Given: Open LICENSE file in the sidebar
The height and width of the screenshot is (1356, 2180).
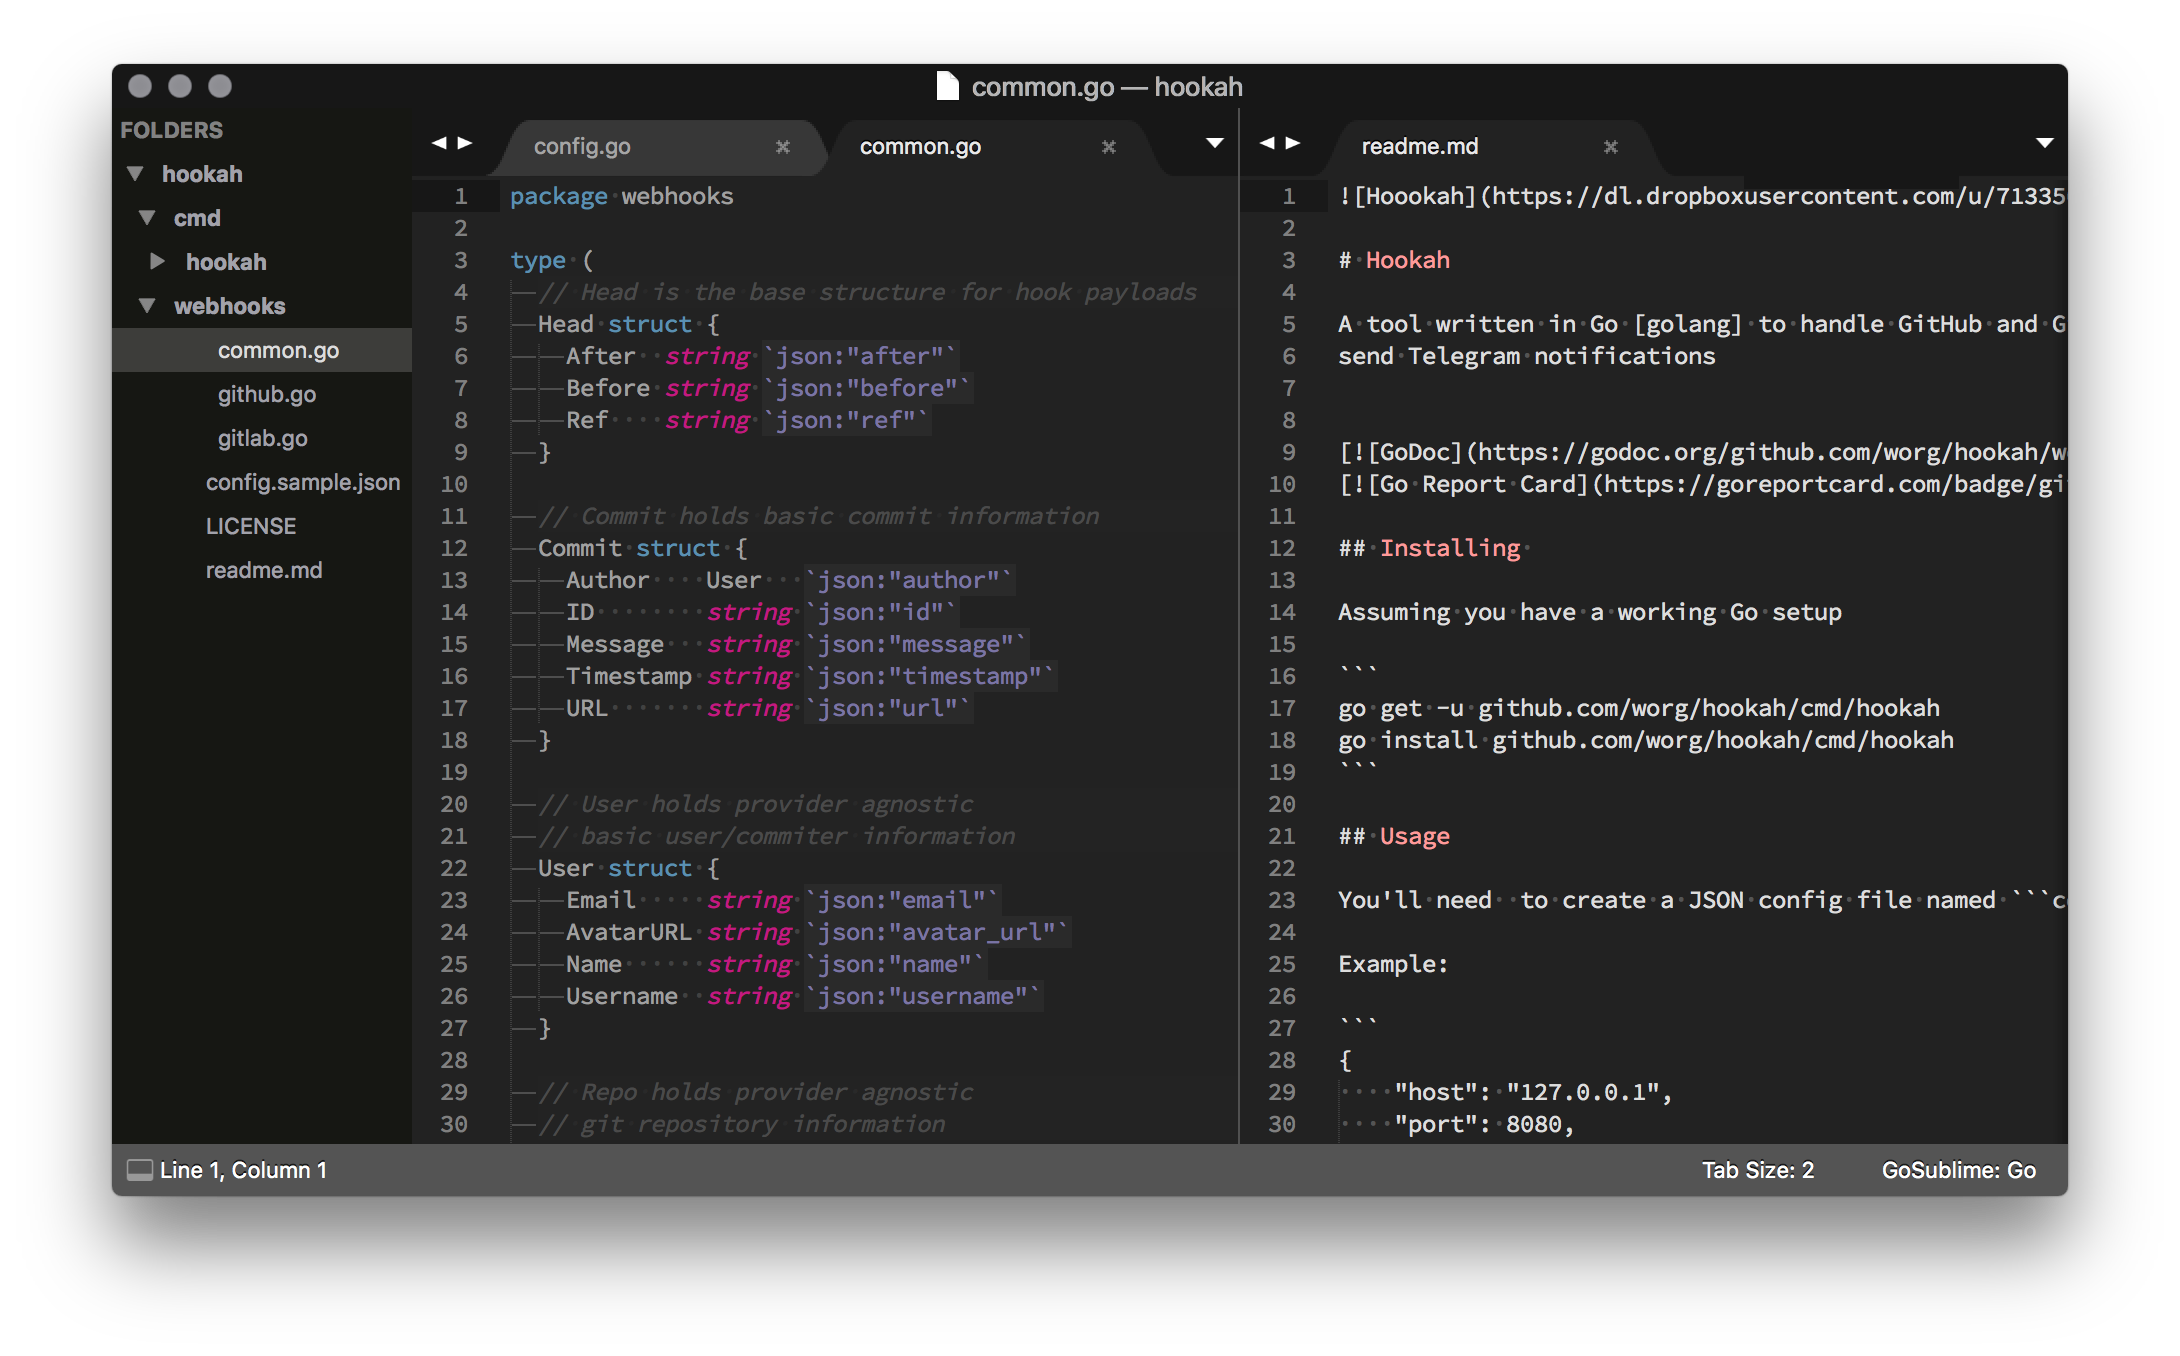Looking at the screenshot, I should coord(250,526).
